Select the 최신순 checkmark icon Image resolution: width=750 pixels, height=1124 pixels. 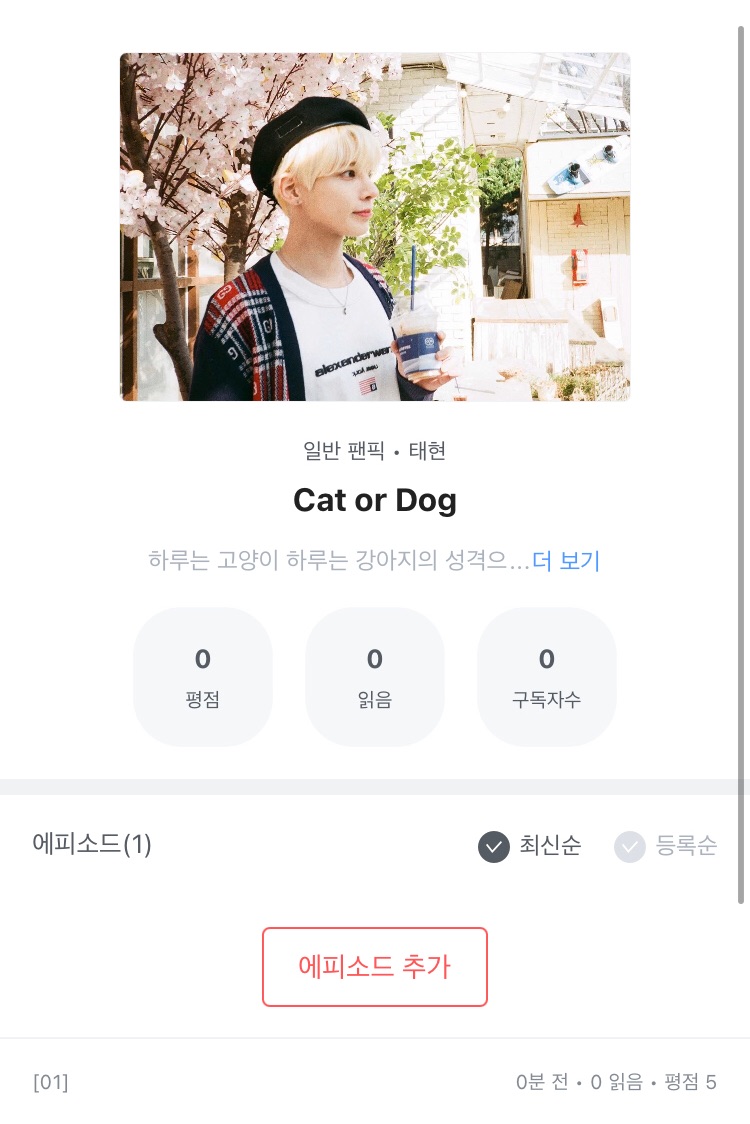(494, 847)
